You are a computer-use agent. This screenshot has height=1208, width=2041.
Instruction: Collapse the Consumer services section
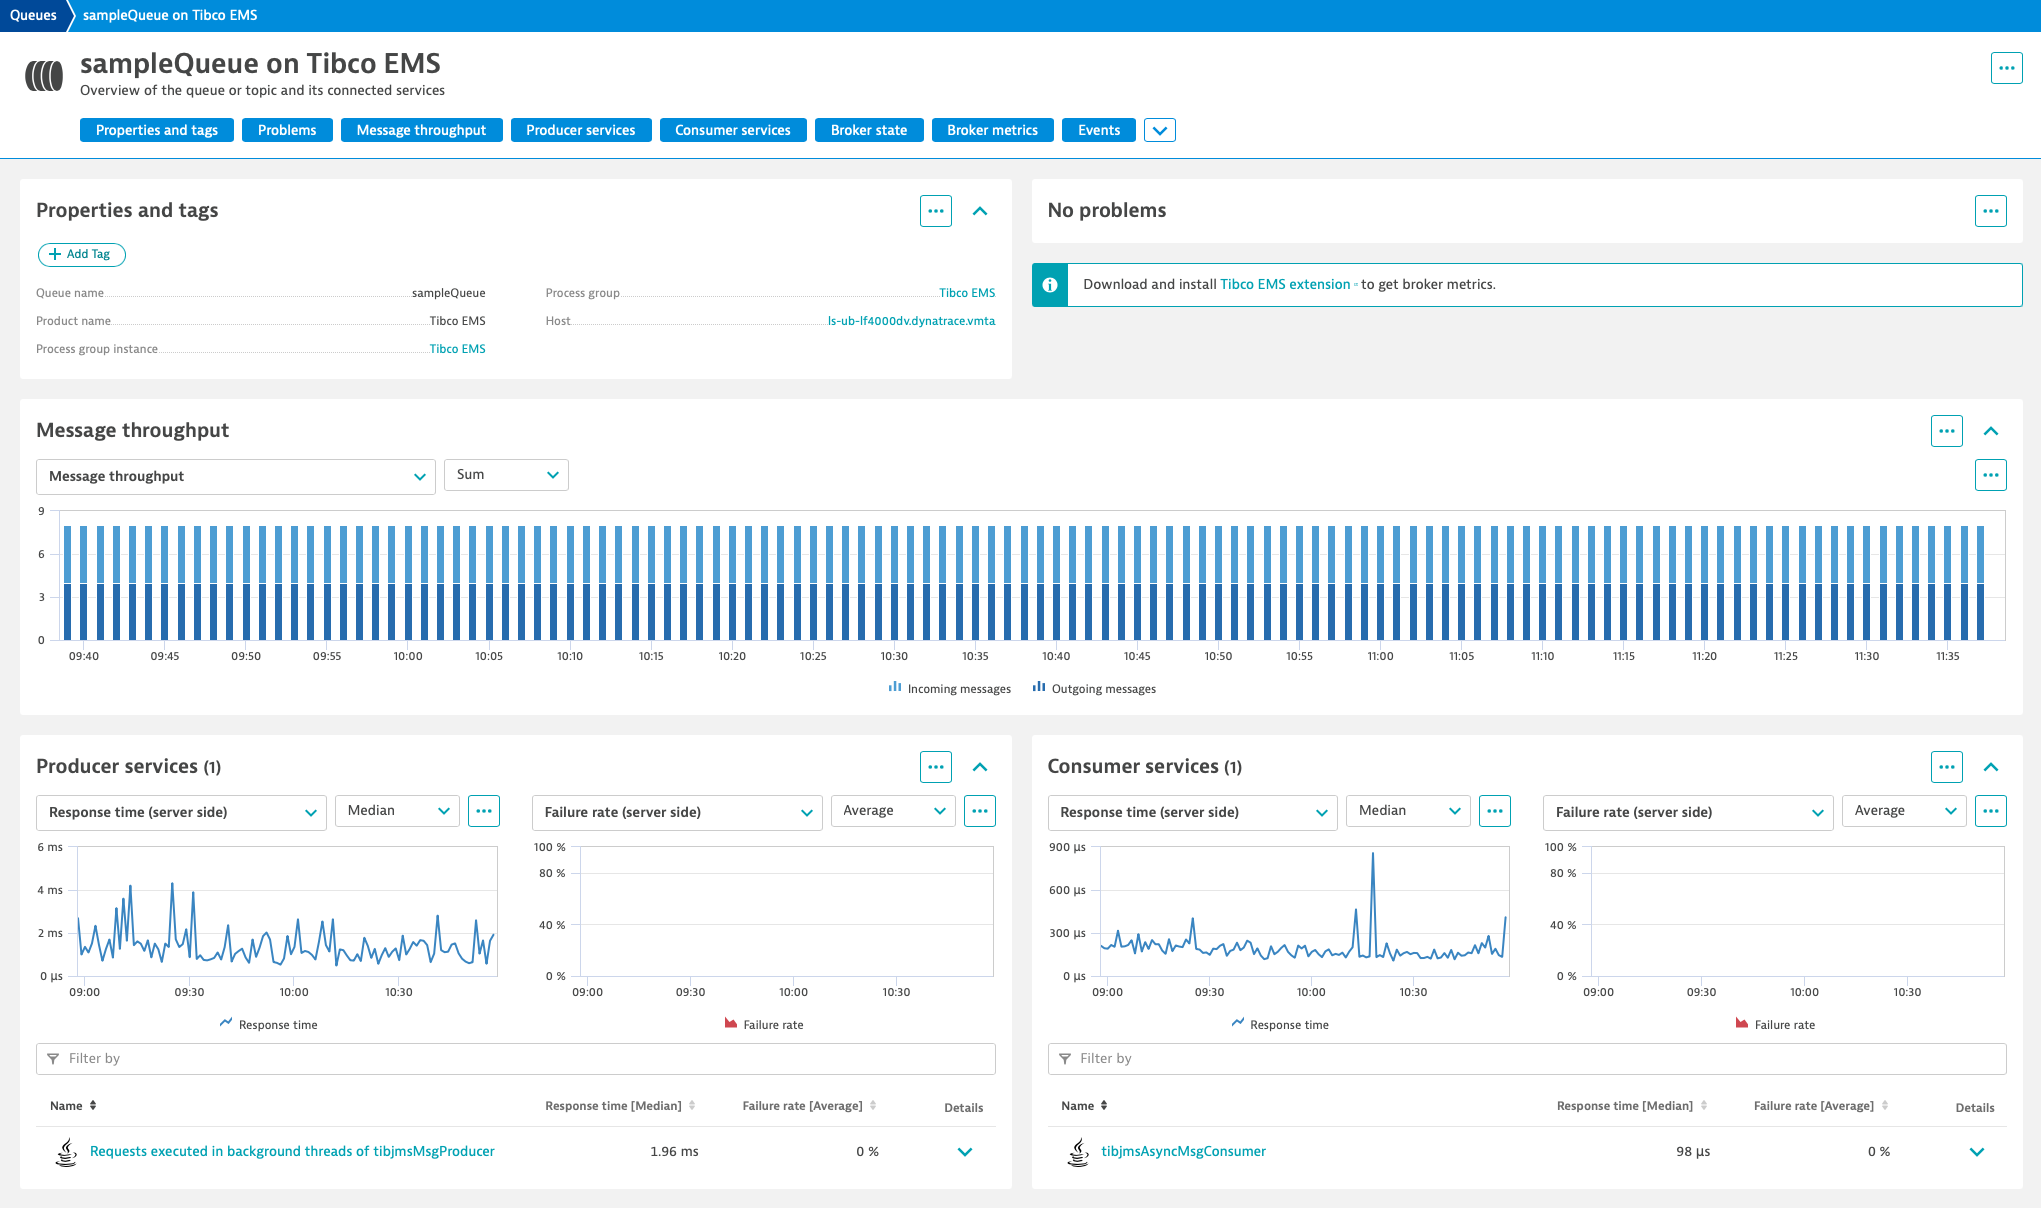click(x=1990, y=767)
